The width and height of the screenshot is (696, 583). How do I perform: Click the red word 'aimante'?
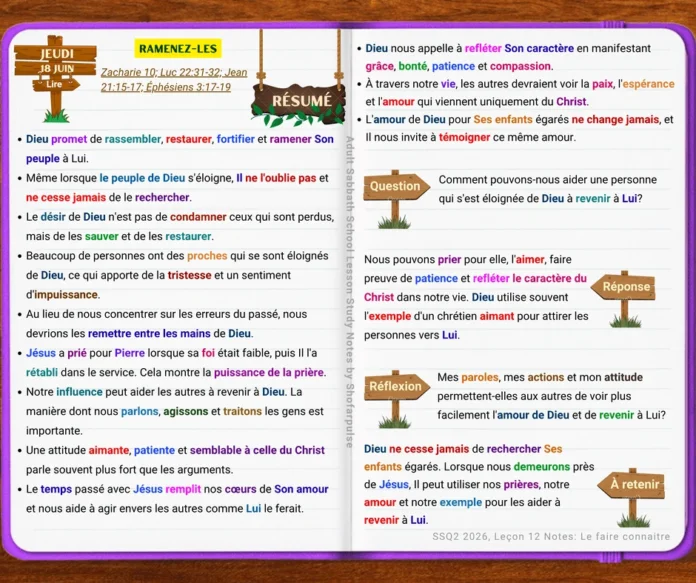pos(109,450)
